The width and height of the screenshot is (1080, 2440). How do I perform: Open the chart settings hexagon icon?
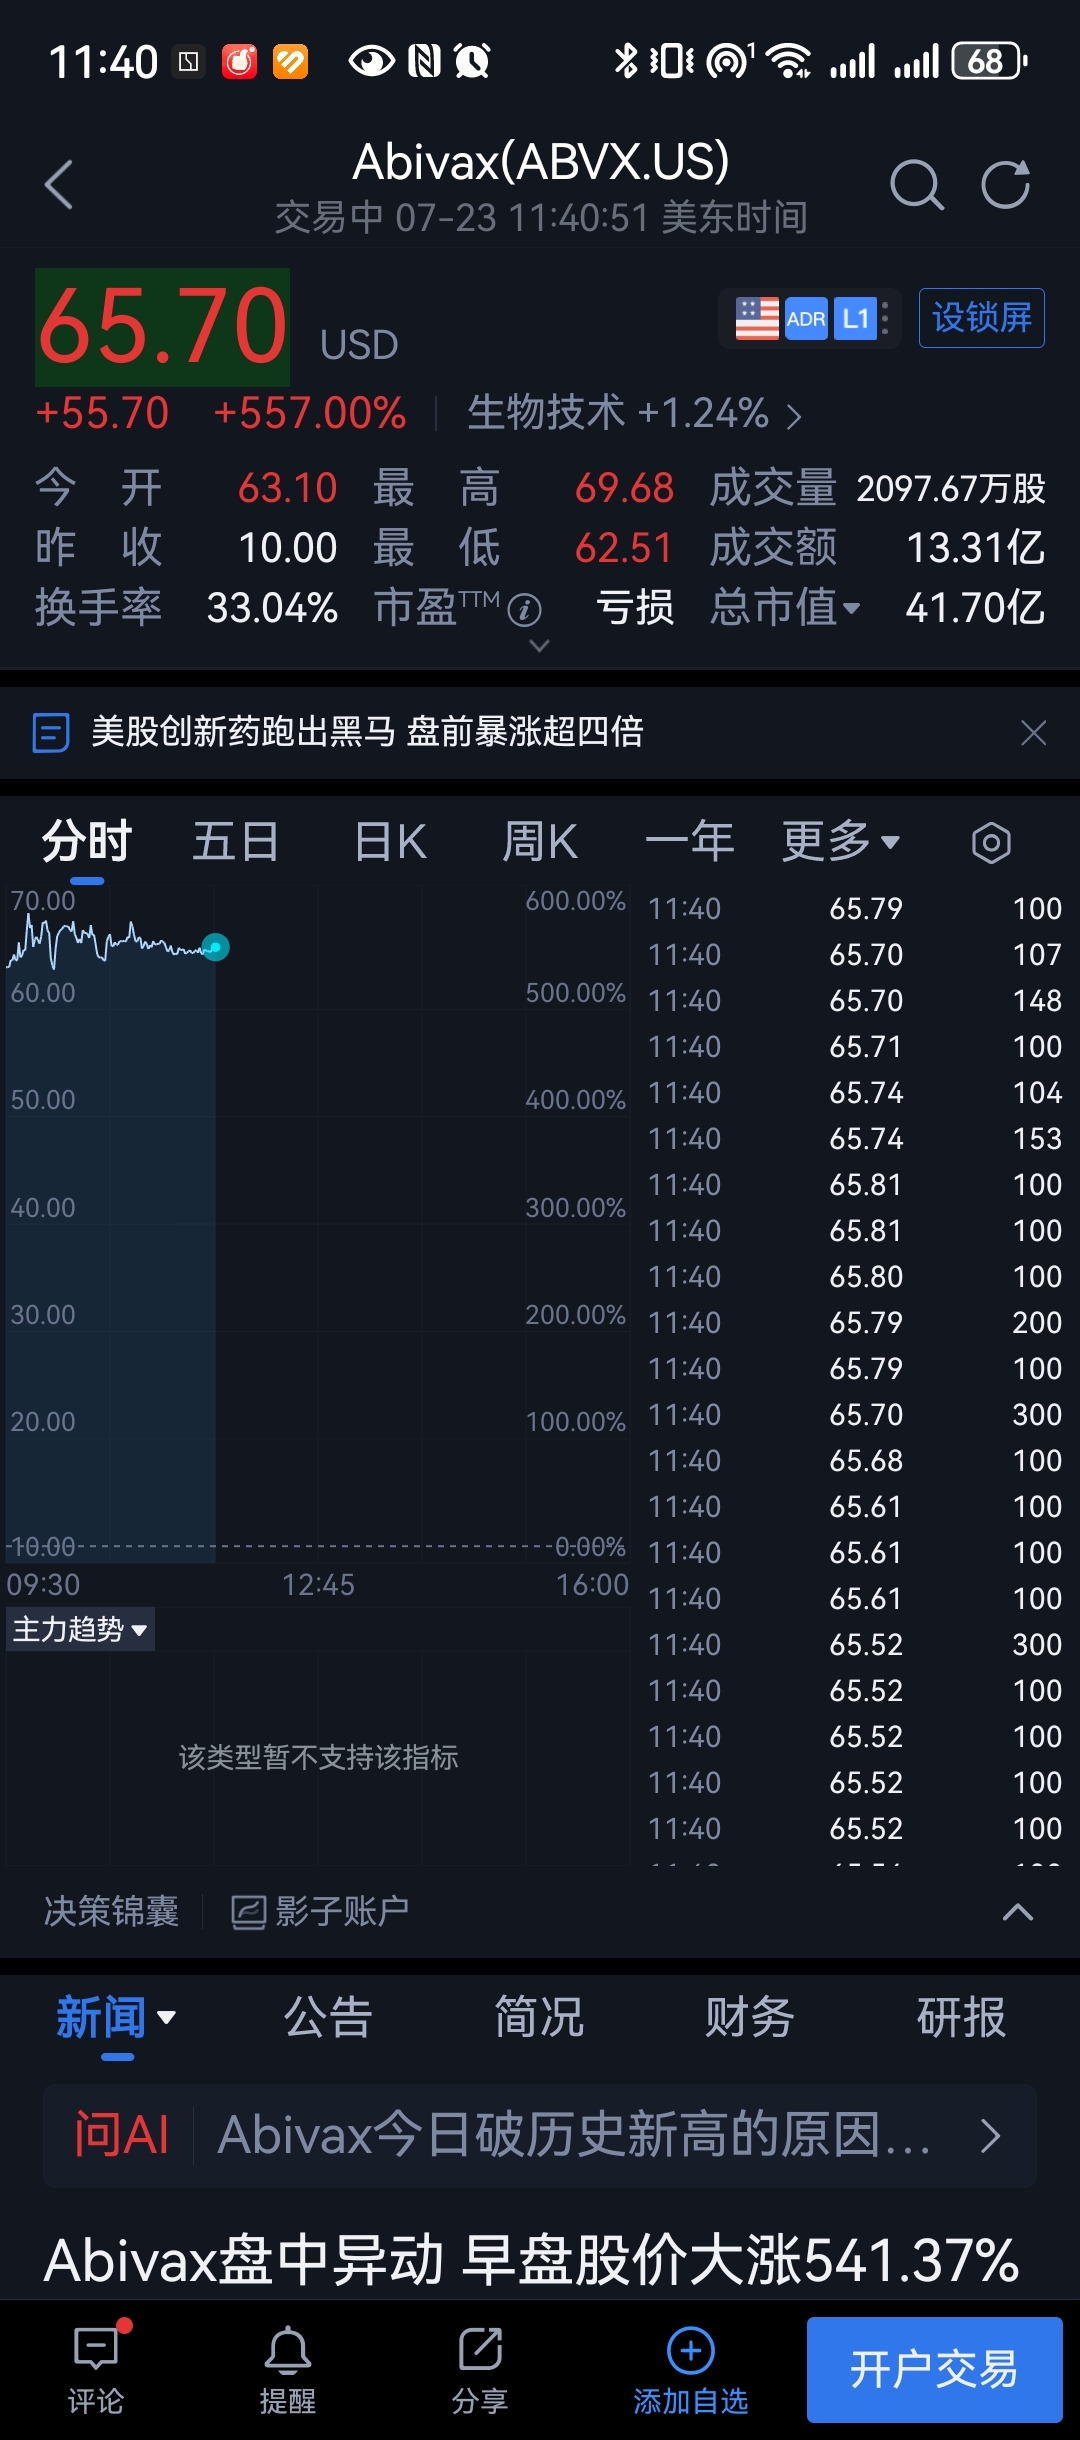pos(991,843)
